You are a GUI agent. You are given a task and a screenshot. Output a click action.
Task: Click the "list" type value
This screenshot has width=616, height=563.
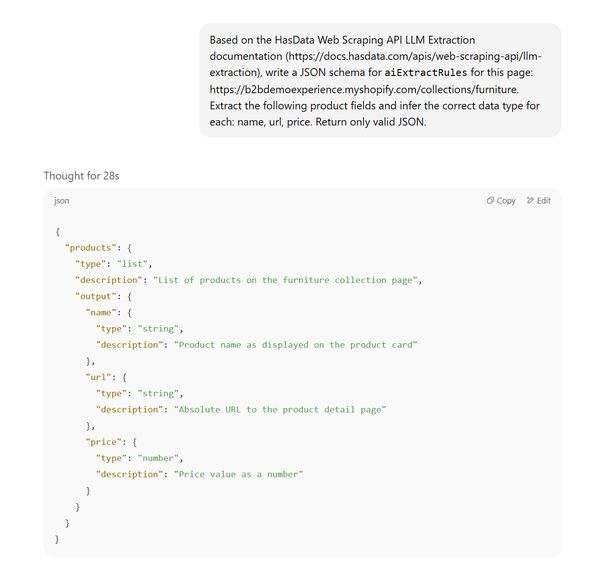coord(134,263)
